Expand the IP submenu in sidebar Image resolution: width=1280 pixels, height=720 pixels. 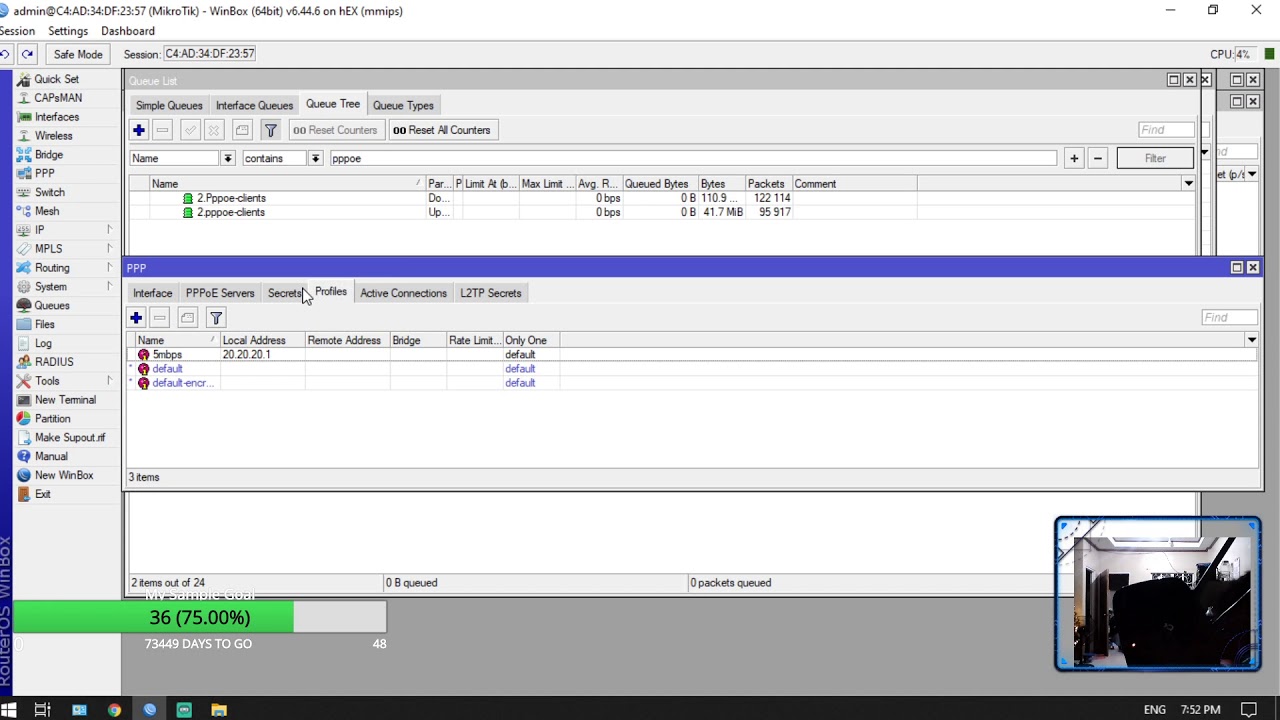click(x=109, y=230)
